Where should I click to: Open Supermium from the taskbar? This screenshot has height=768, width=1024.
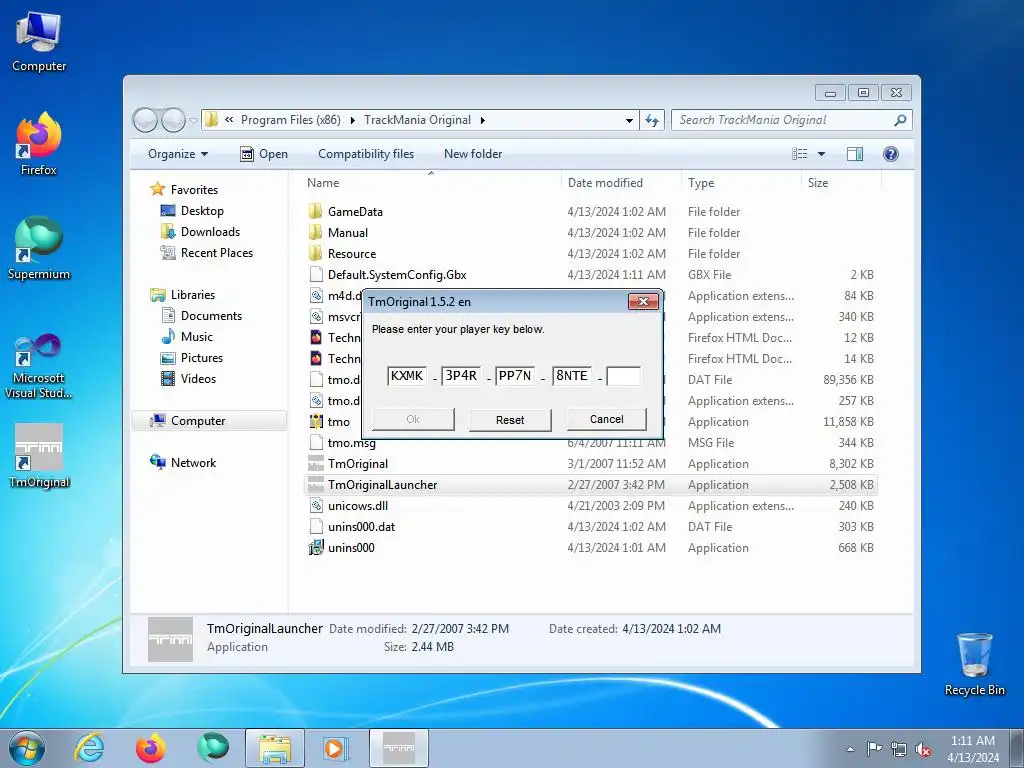212,748
